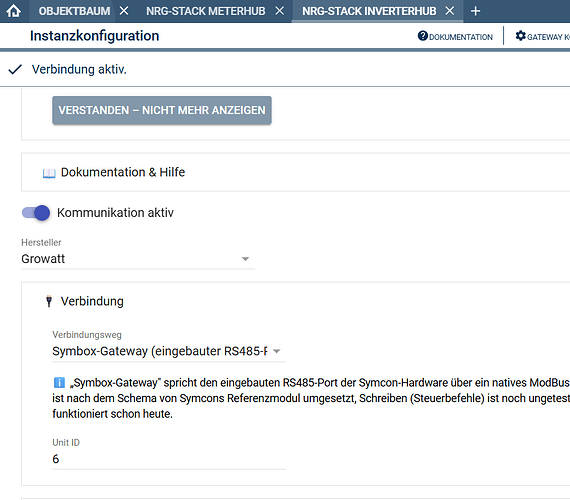Click the 'Verbindung aktiv.' status text
Screen dimensions: 570x500
[x=79, y=69]
